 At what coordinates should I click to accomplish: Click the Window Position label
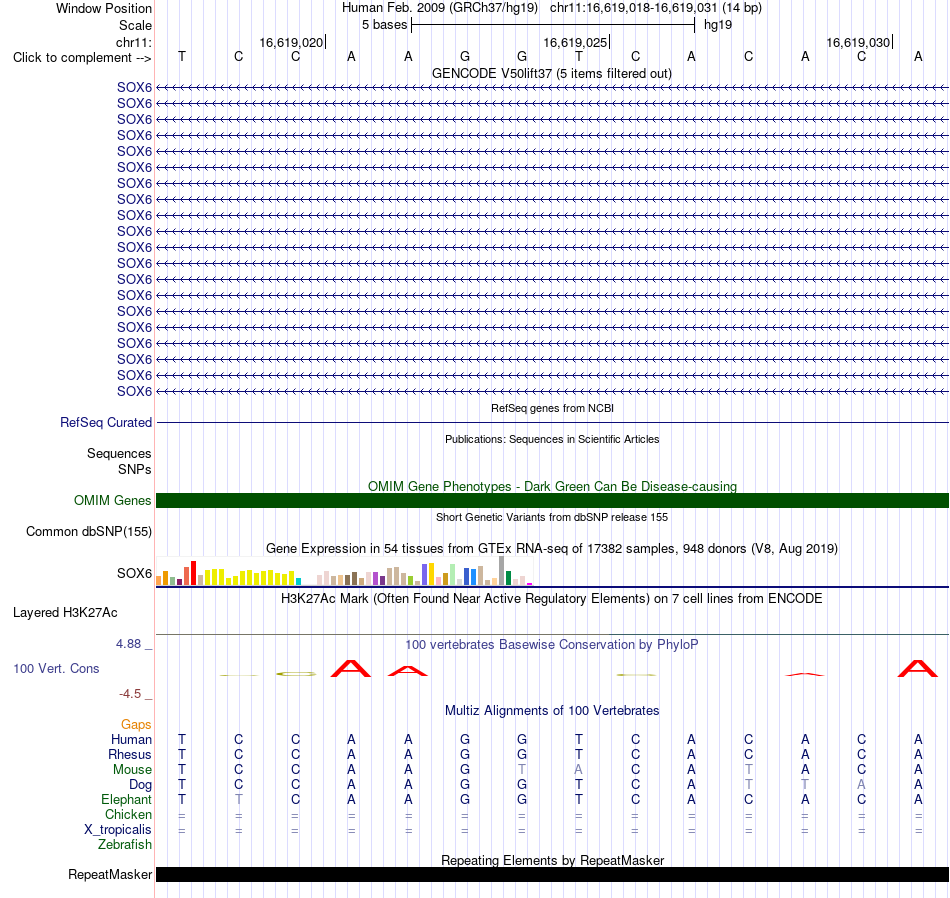coord(104,8)
